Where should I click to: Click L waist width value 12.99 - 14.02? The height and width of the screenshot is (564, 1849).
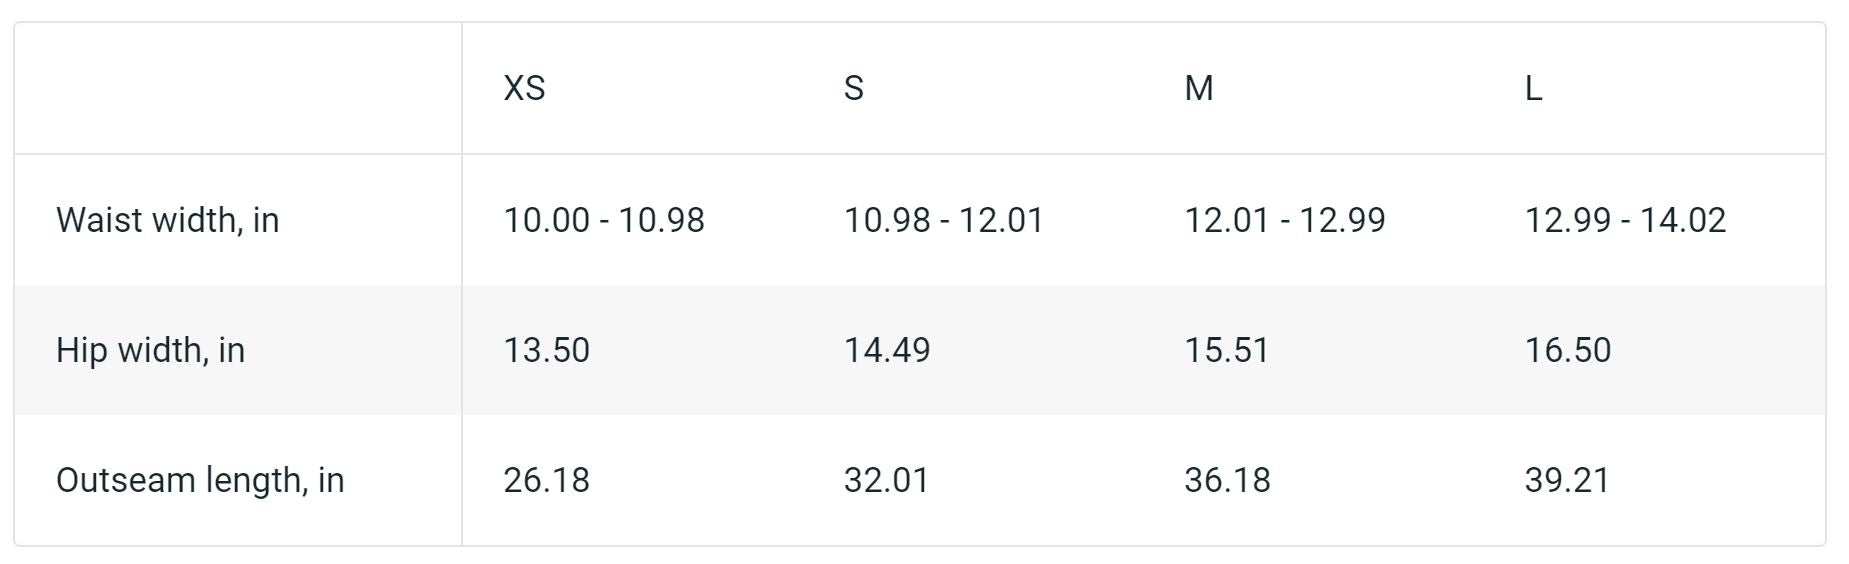[x=1625, y=220]
